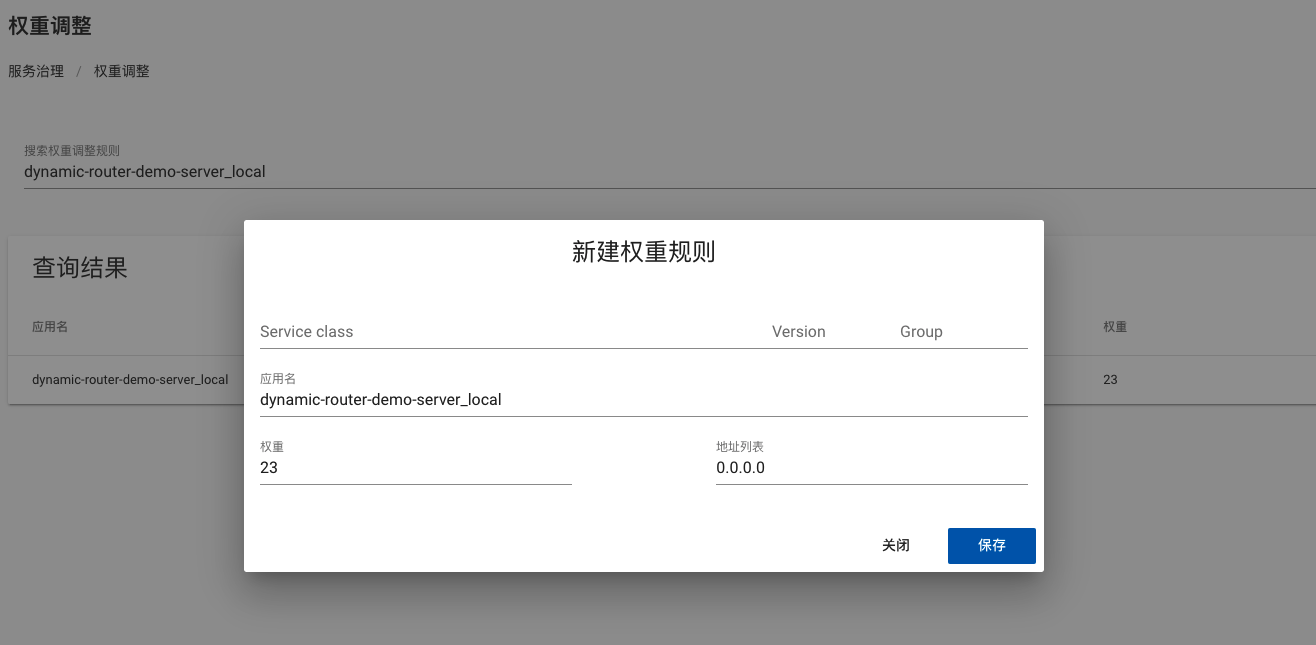The image size is (1316, 645).
Task: Click the 权重调整 page title
Action: [x=50, y=26]
